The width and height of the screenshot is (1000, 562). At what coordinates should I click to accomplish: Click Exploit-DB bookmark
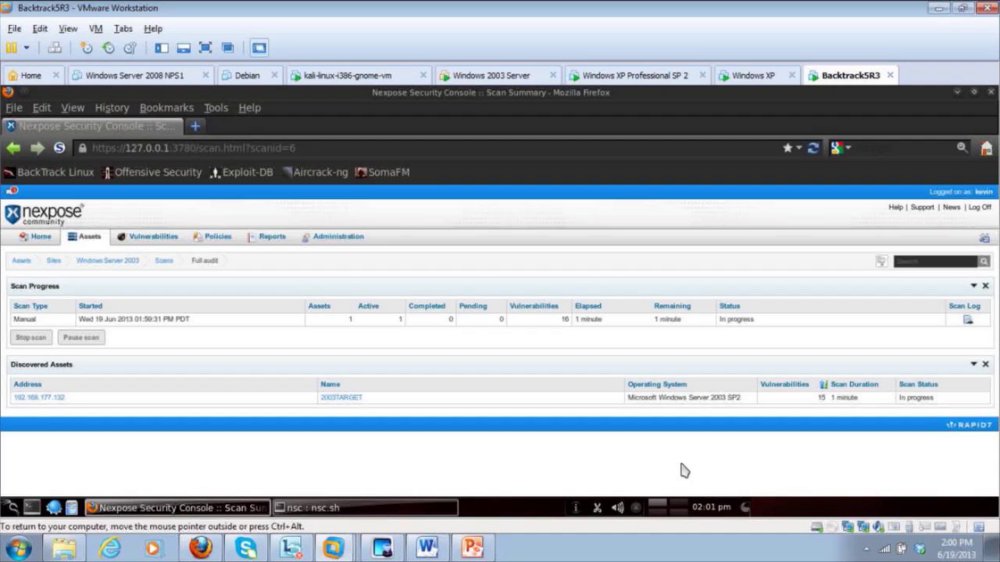242,172
